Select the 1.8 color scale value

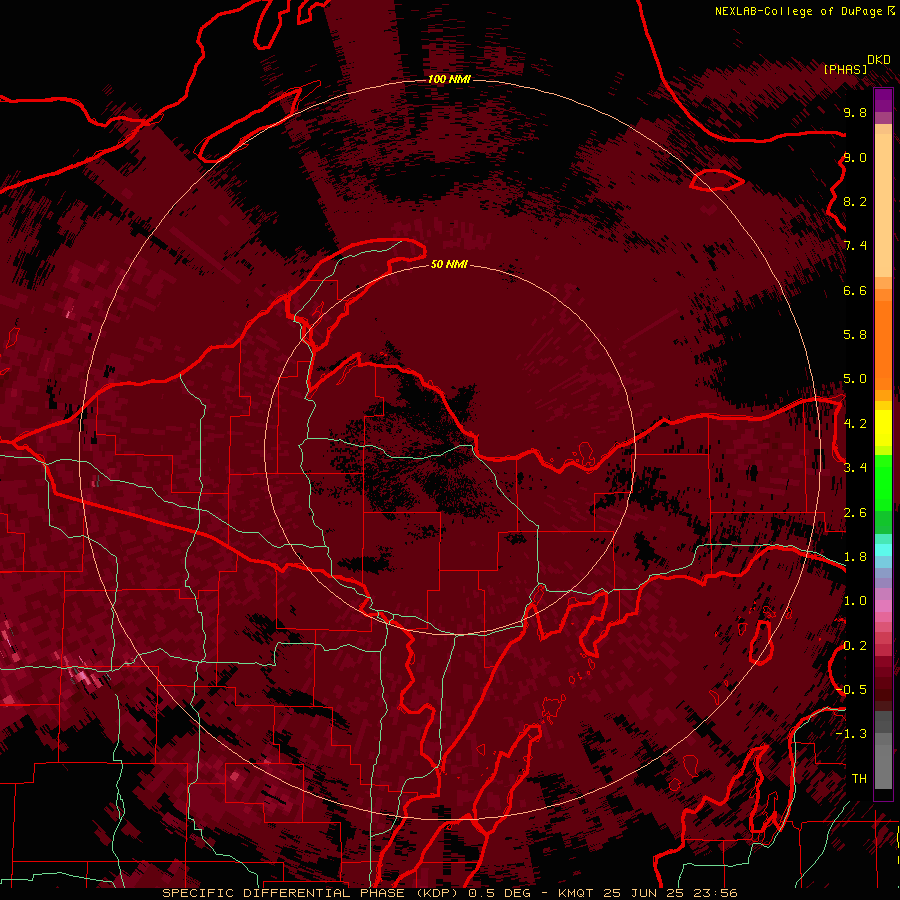[855, 557]
